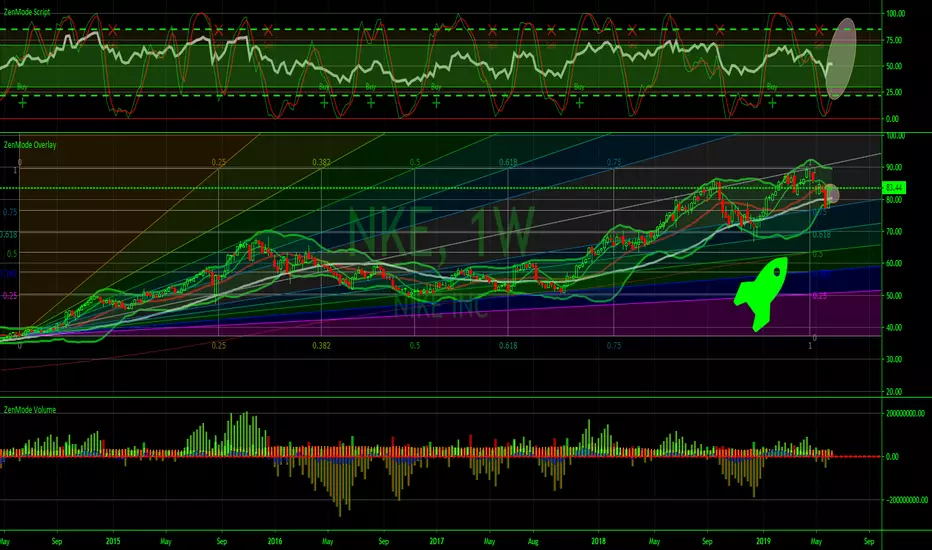Click the 2017 label on the time axis
Image resolution: width=932 pixels, height=550 pixels.
tap(436, 541)
